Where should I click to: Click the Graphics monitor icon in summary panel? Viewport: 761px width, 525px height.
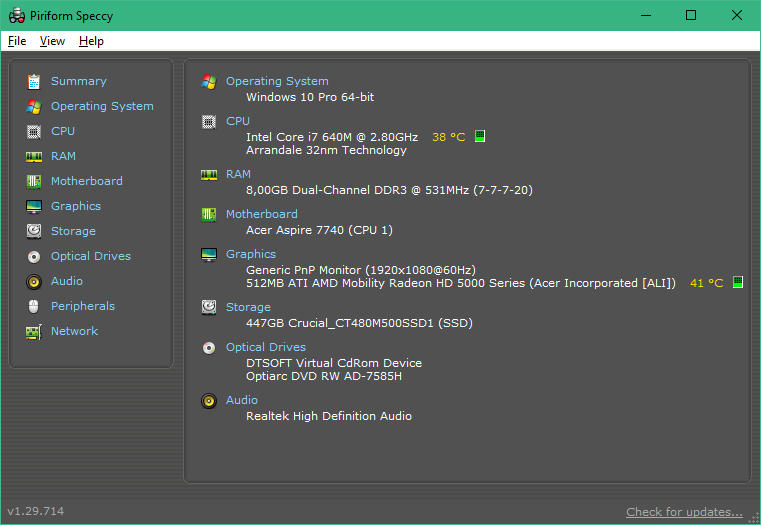click(209, 254)
